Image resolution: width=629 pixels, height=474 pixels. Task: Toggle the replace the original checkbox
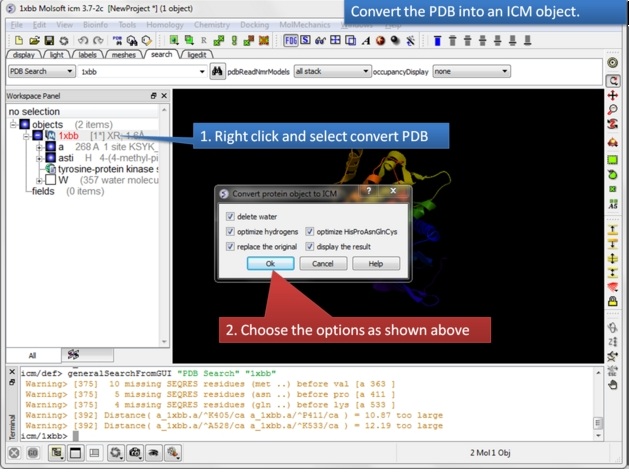click(x=231, y=246)
